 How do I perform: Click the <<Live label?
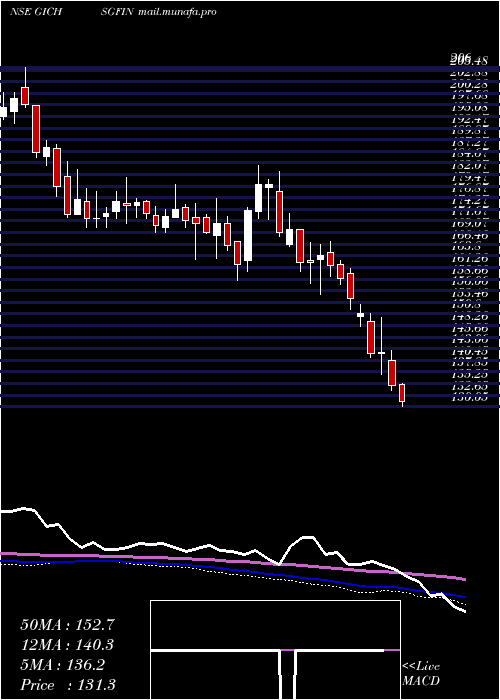(x=421, y=667)
